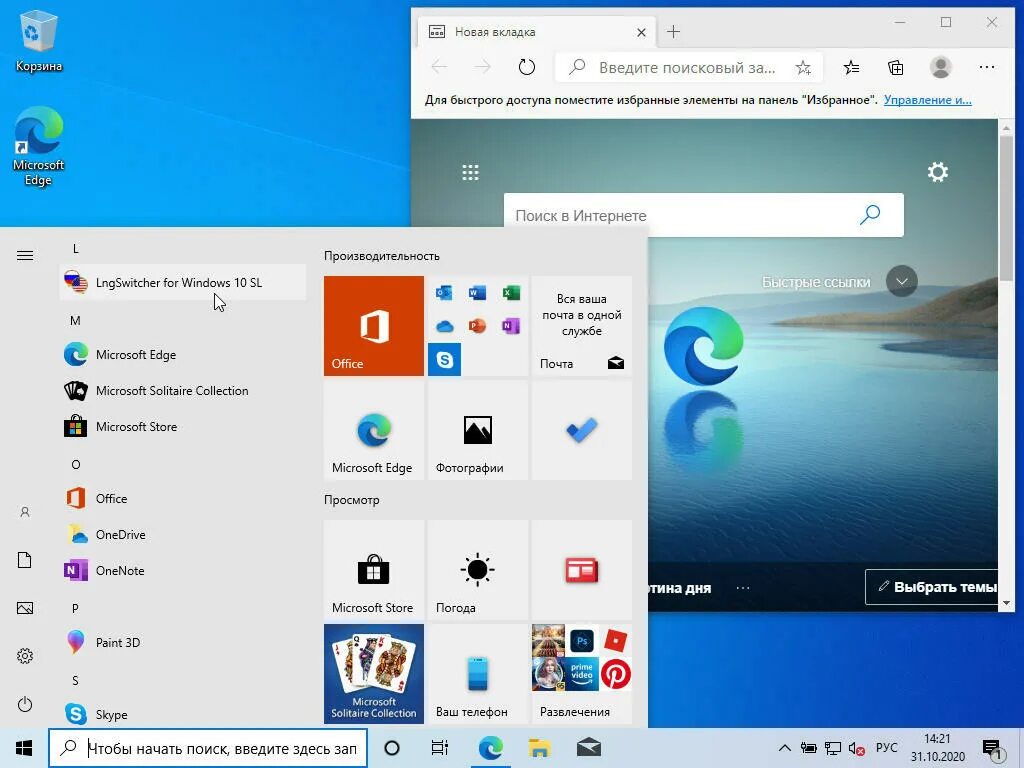This screenshot has width=1024, height=768.
Task: Open the Microsoft Edge tile
Action: (374, 431)
